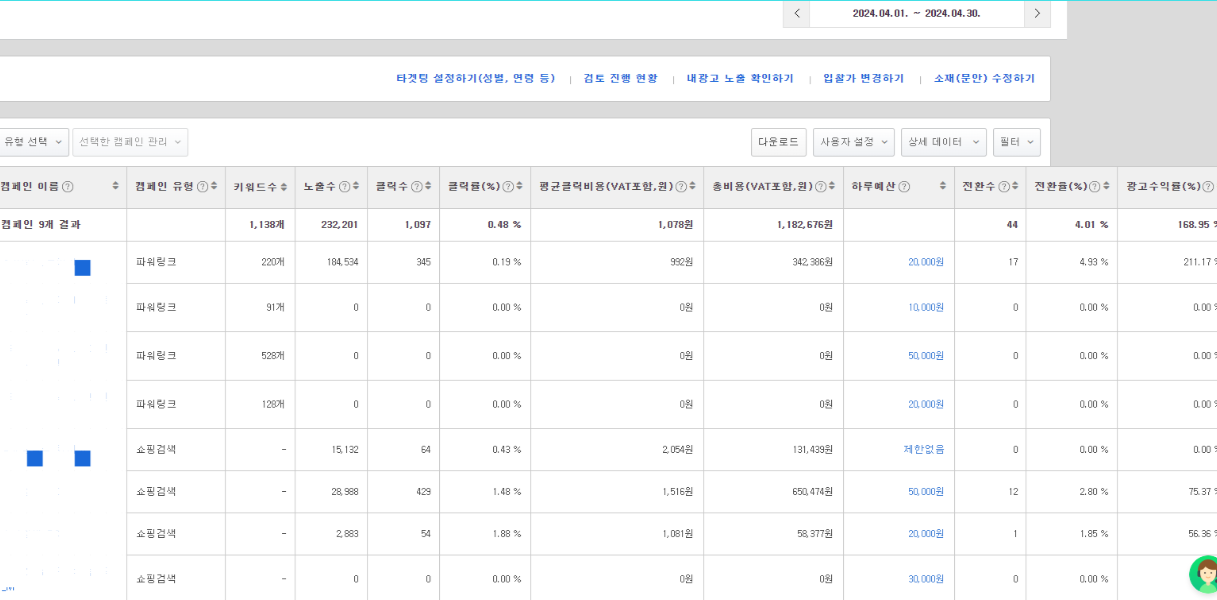
Task: Open the 소재(문안) 수정하기 link
Action: click(x=985, y=78)
